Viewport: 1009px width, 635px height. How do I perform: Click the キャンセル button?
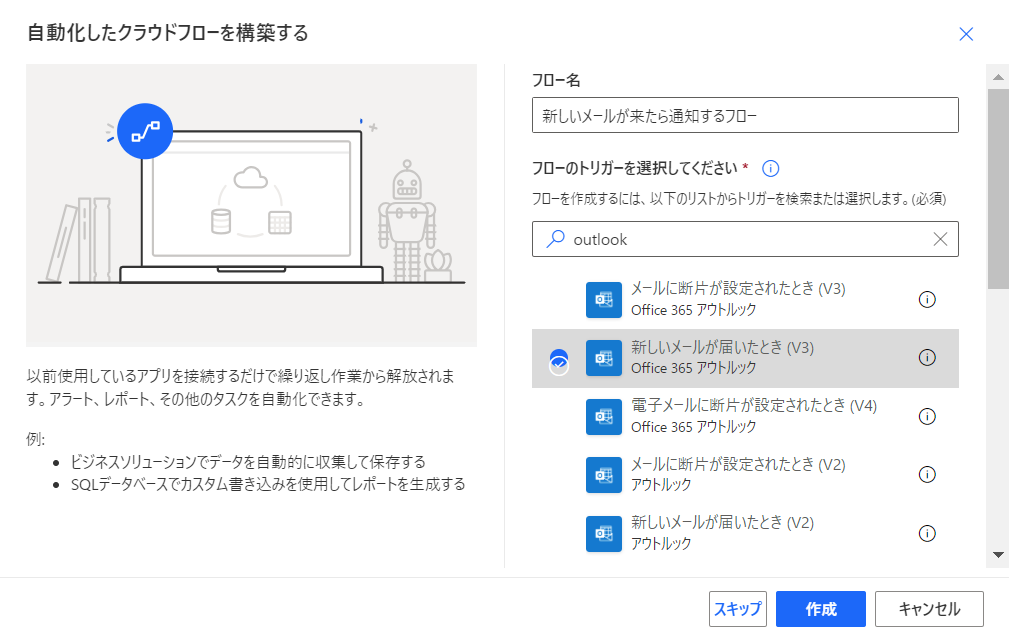pyautogui.click(x=929, y=609)
